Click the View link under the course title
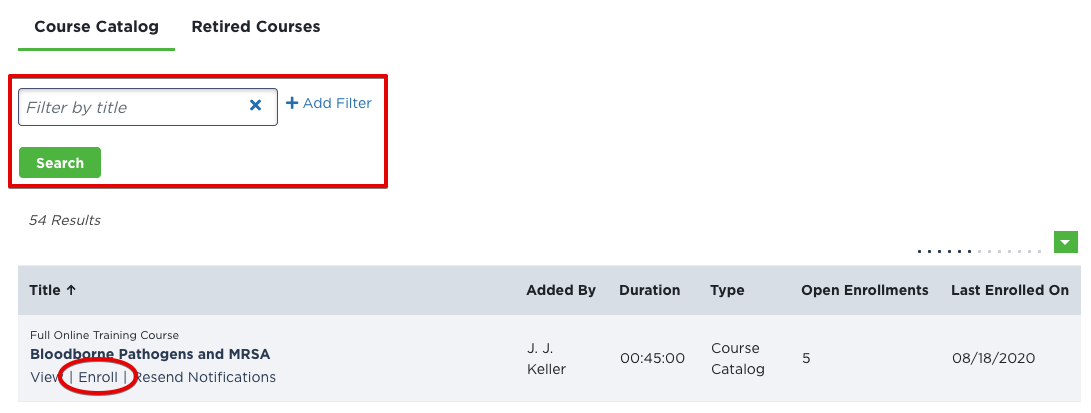Image resolution: width=1091 pixels, height=413 pixels. pos(46,377)
